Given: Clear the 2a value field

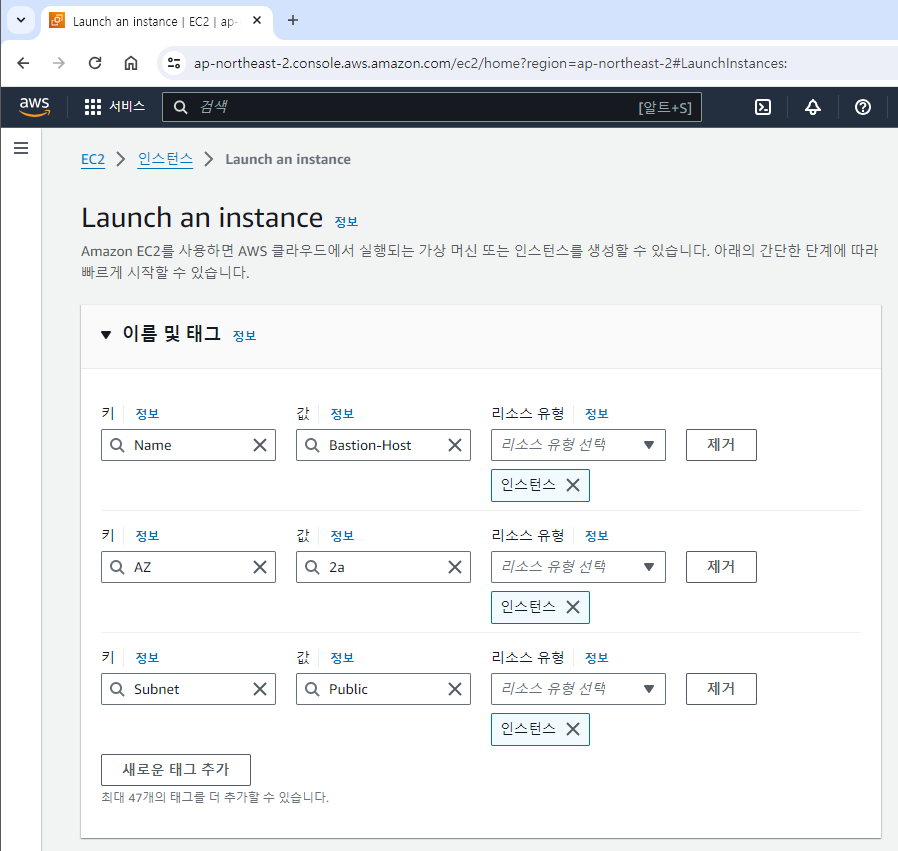Looking at the screenshot, I should (455, 567).
